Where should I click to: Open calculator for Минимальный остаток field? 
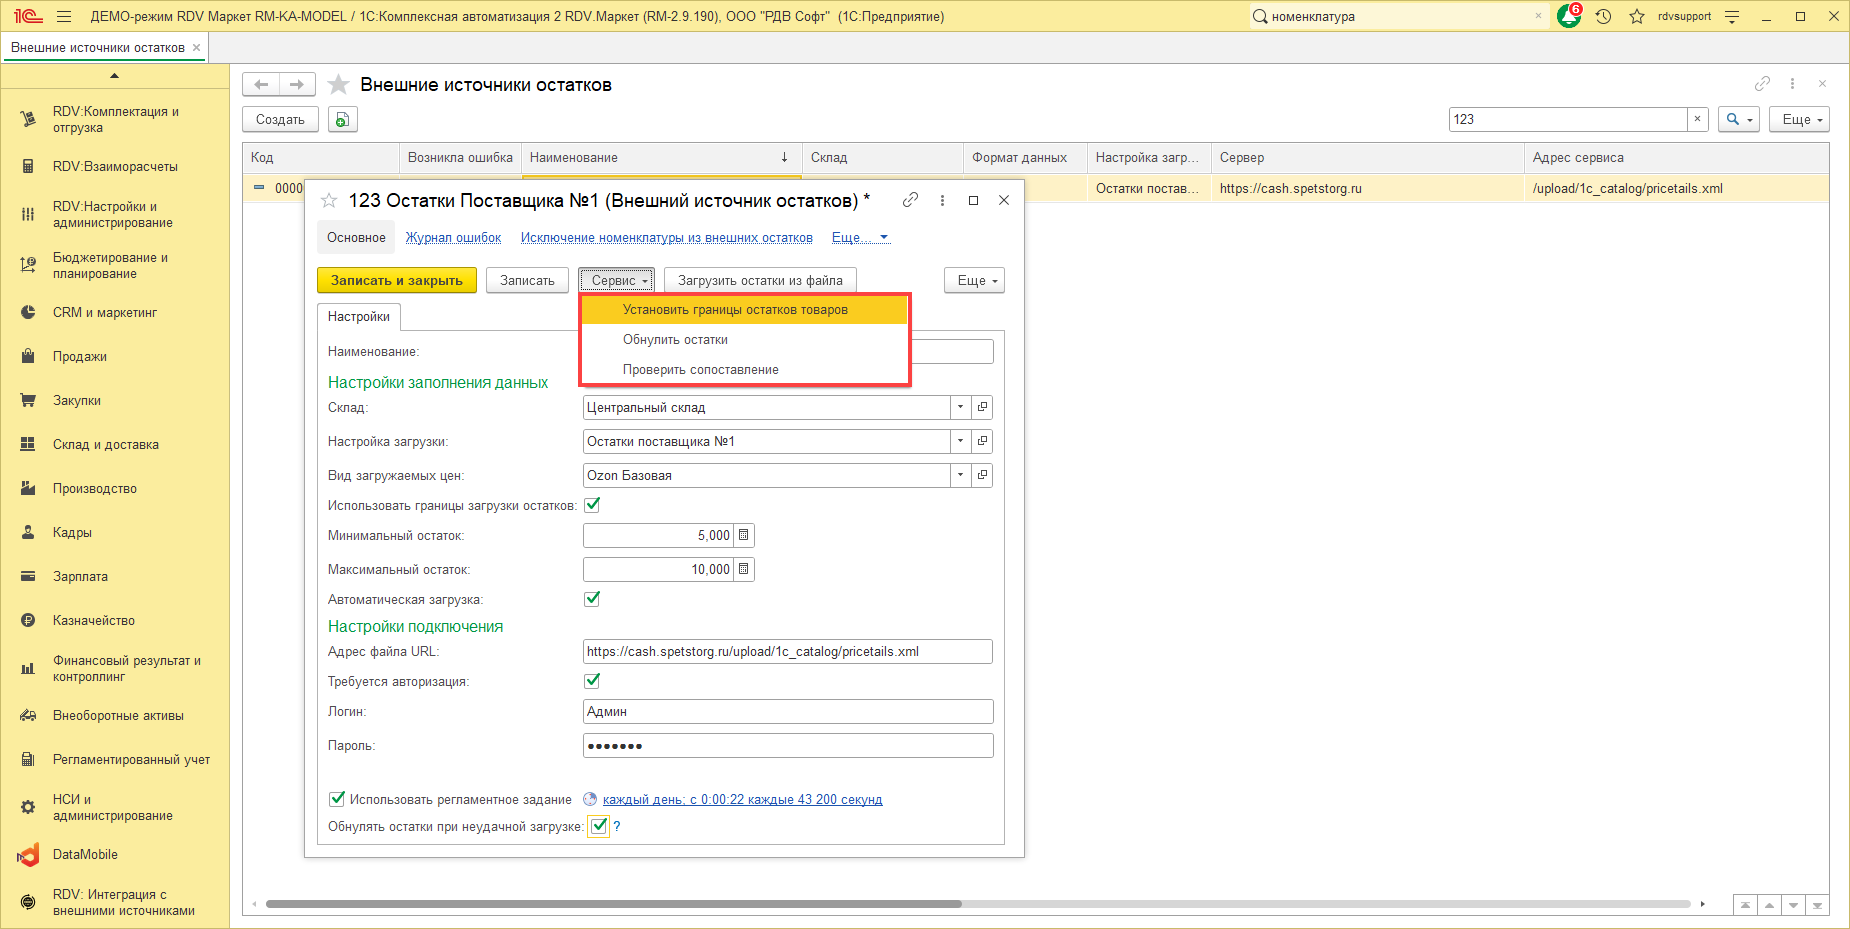743,536
